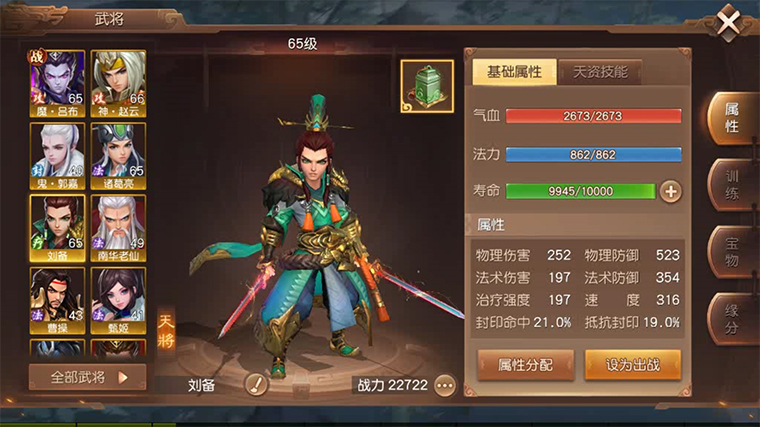Screen dimensions: 760x427
Task: Select the 南华老仙 hero portrait
Action: (x=118, y=228)
